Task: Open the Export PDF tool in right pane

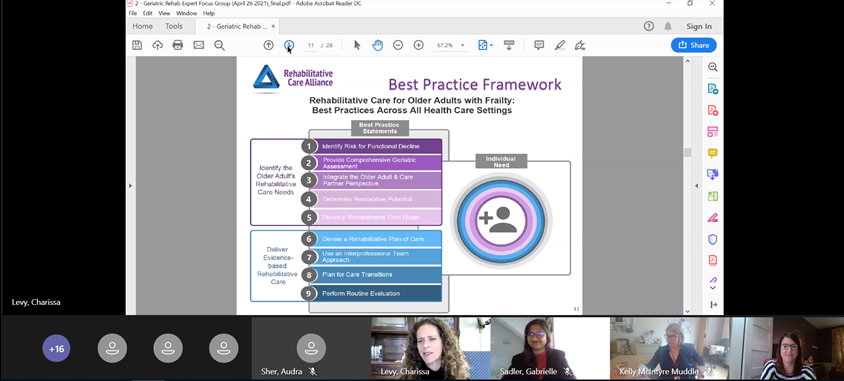Action: (713, 89)
